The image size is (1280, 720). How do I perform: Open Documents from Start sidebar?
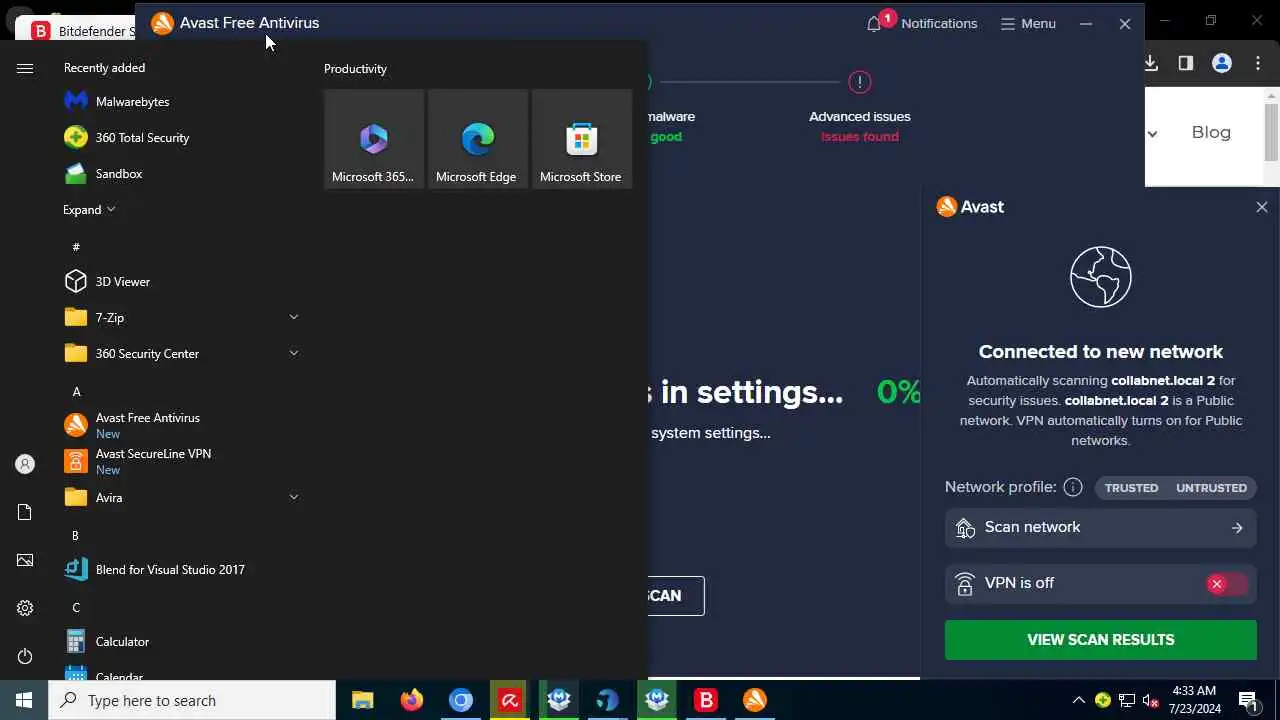25,512
